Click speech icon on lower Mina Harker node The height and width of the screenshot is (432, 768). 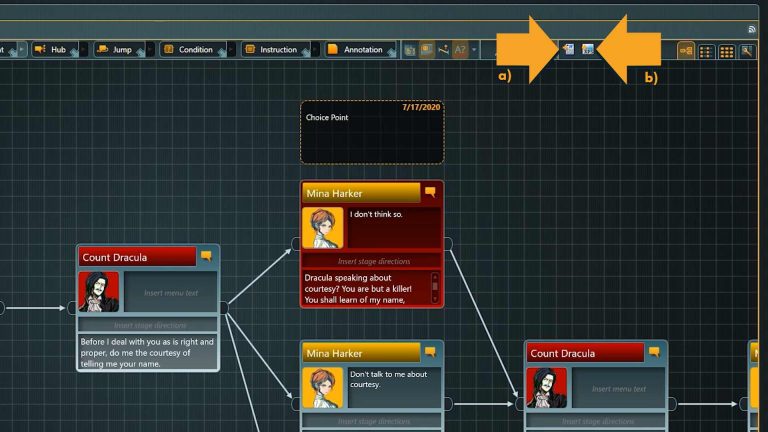pos(431,352)
